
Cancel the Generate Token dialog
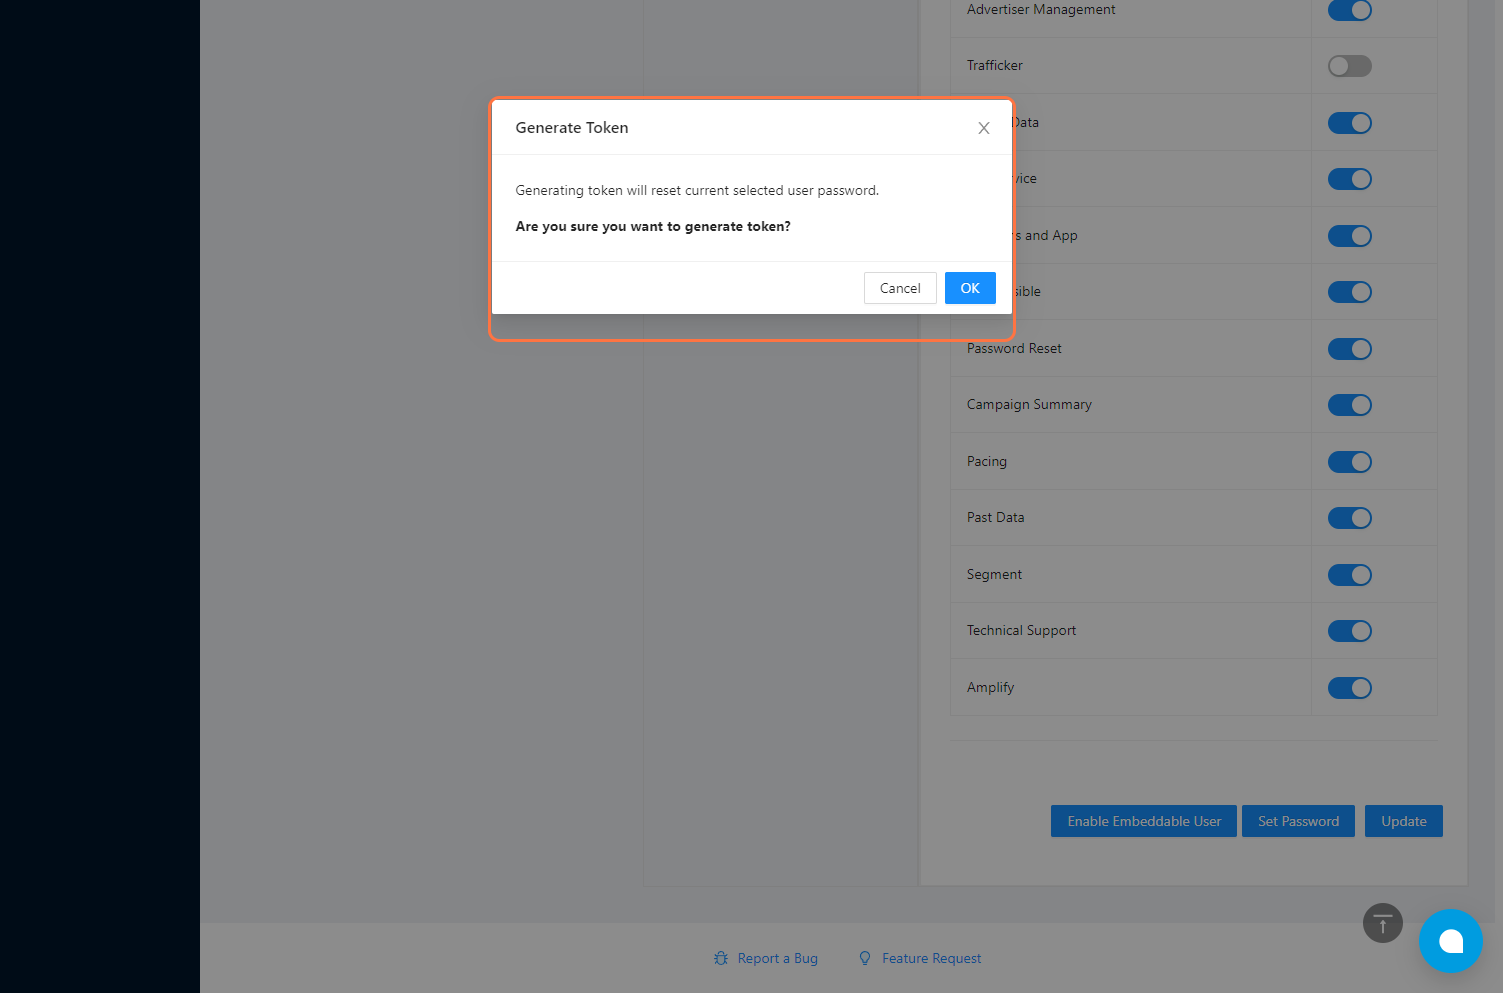900,288
